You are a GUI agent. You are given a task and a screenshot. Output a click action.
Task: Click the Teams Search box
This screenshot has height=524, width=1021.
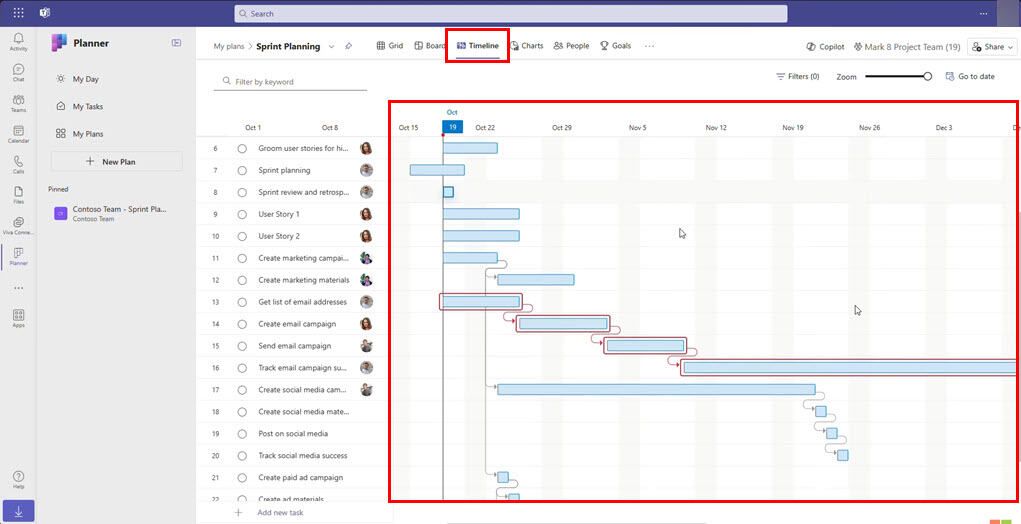(x=510, y=13)
